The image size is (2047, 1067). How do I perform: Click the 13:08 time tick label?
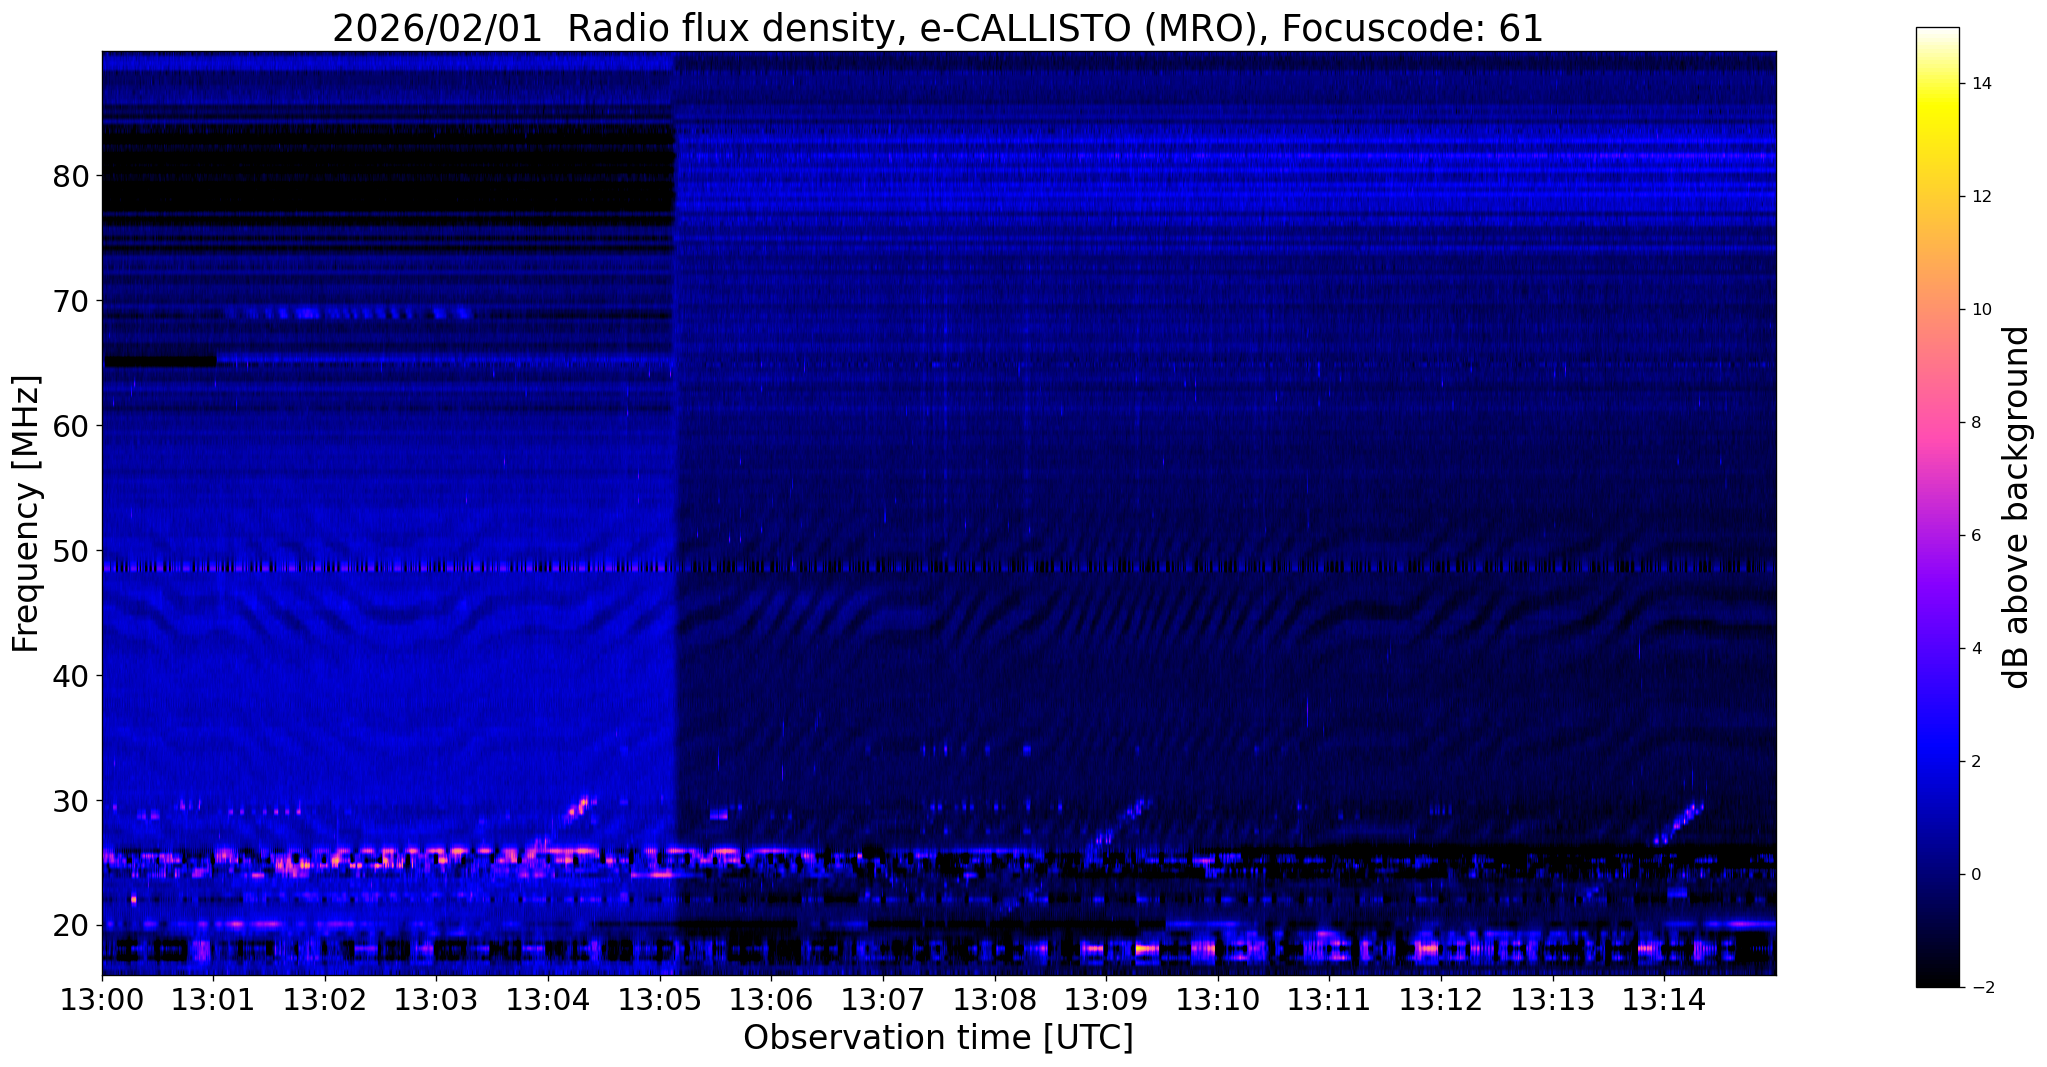click(x=994, y=1000)
